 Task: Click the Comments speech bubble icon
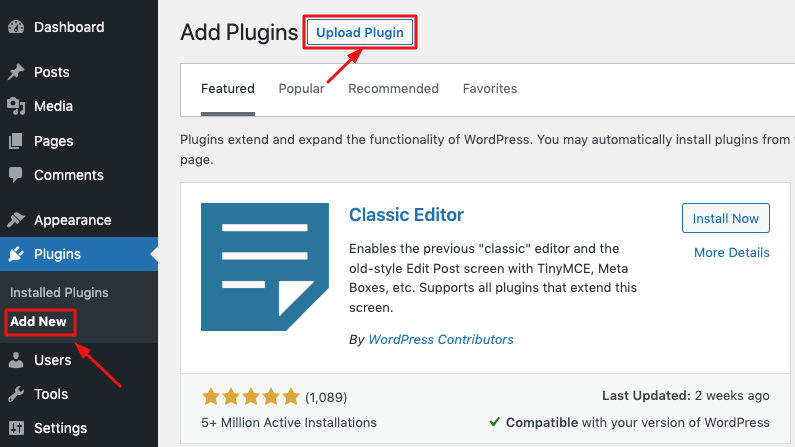point(16,175)
